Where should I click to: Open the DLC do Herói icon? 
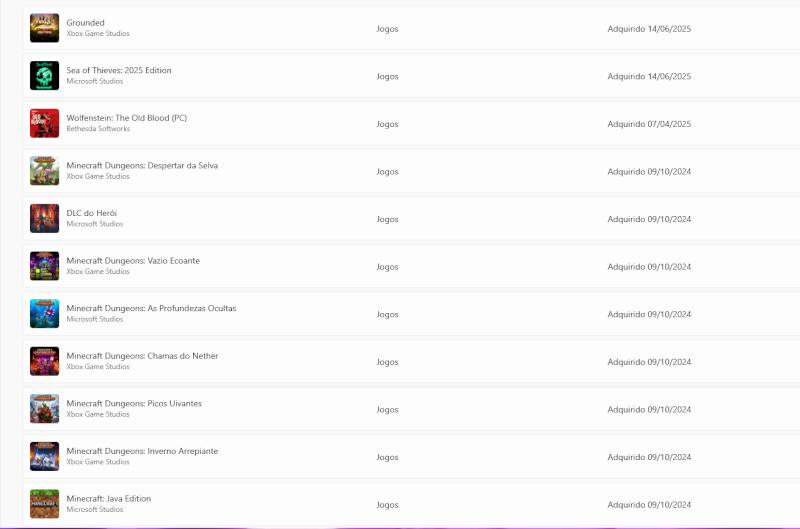[45, 218]
